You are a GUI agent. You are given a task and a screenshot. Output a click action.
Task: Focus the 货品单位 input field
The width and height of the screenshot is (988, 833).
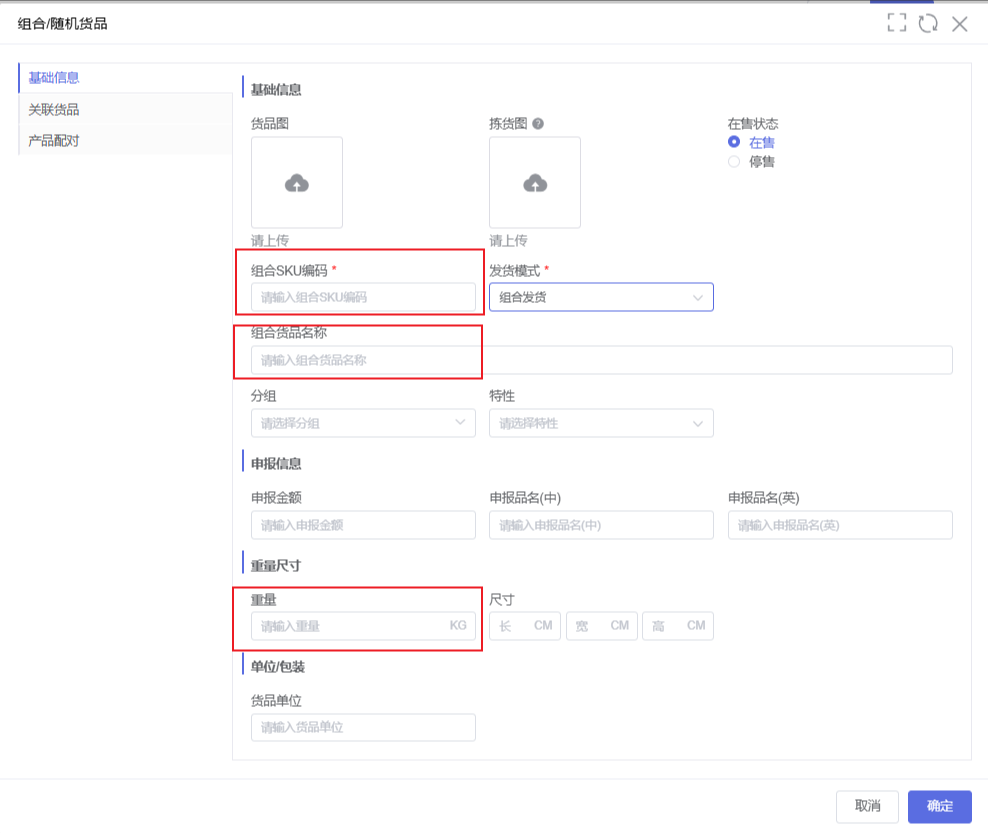(x=363, y=727)
